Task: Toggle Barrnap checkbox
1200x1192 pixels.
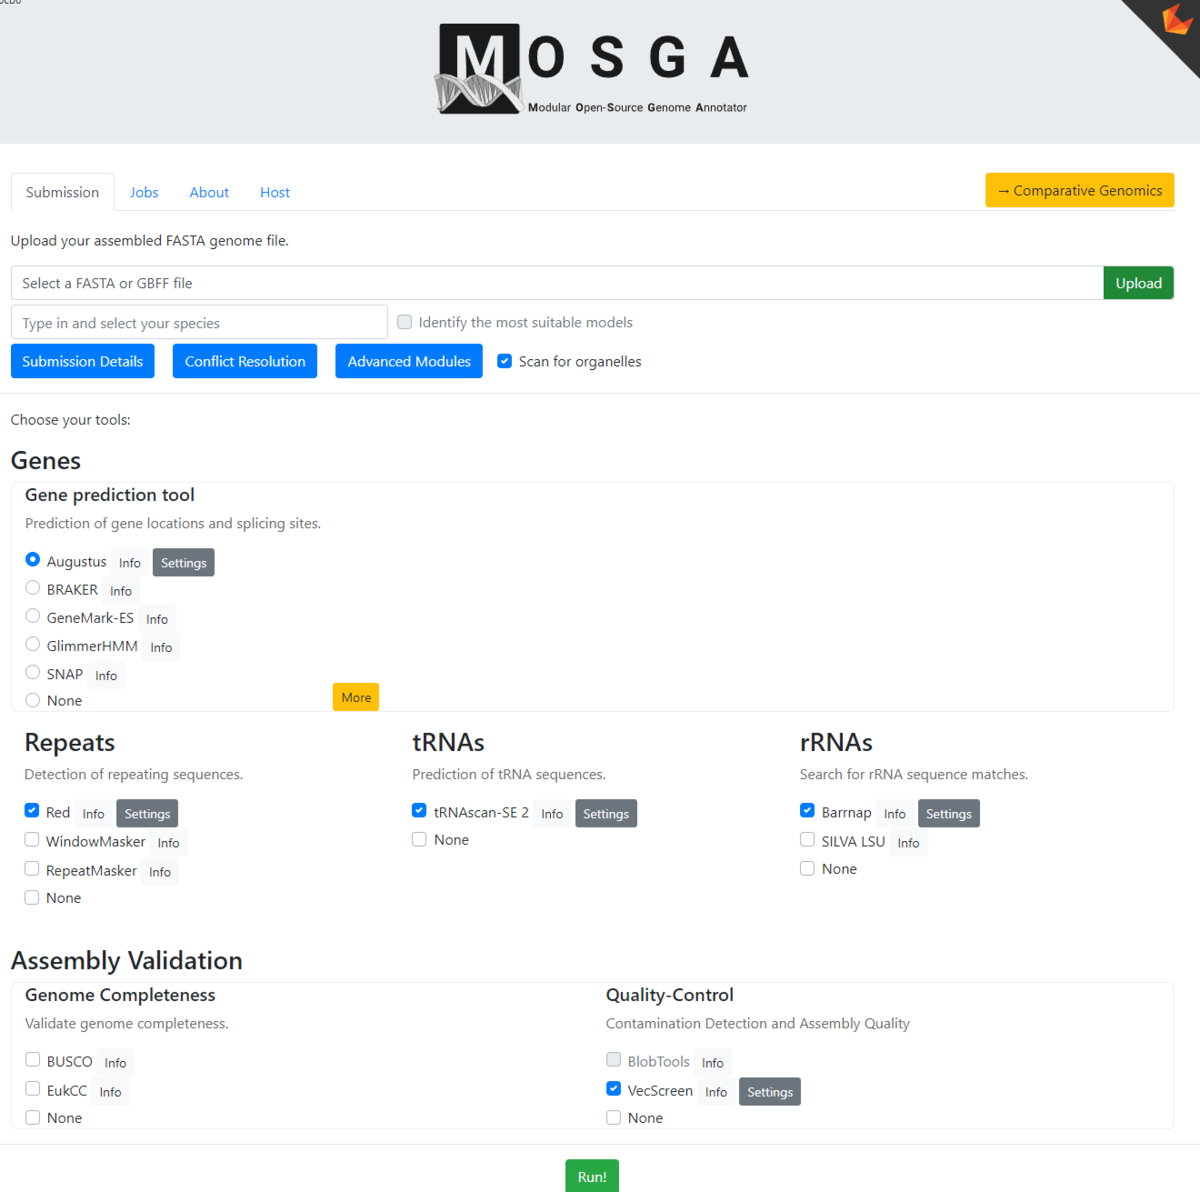Action: pyautogui.click(x=807, y=811)
